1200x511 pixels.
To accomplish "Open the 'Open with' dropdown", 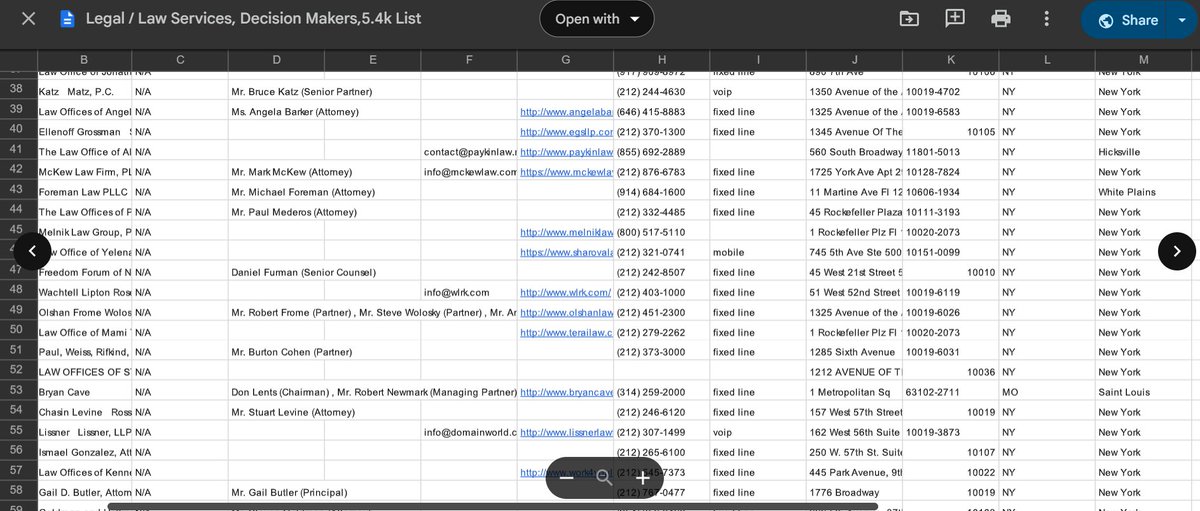I will point(597,19).
